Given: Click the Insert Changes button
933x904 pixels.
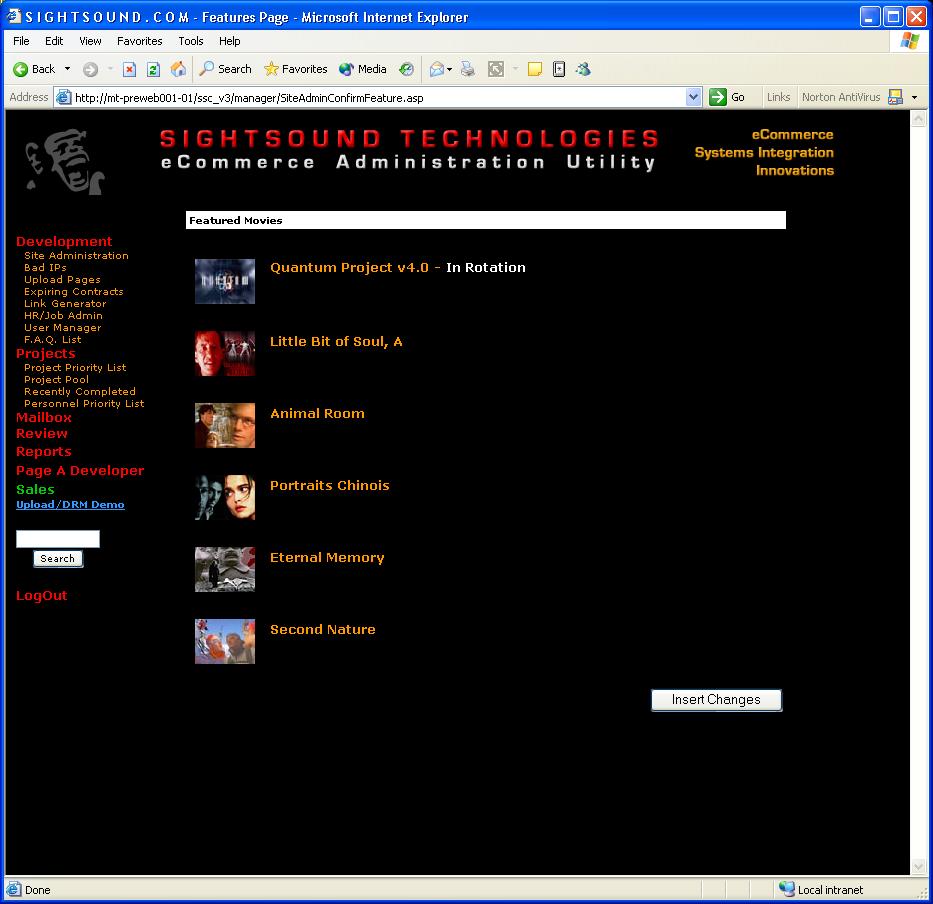Looking at the screenshot, I should 716,700.
